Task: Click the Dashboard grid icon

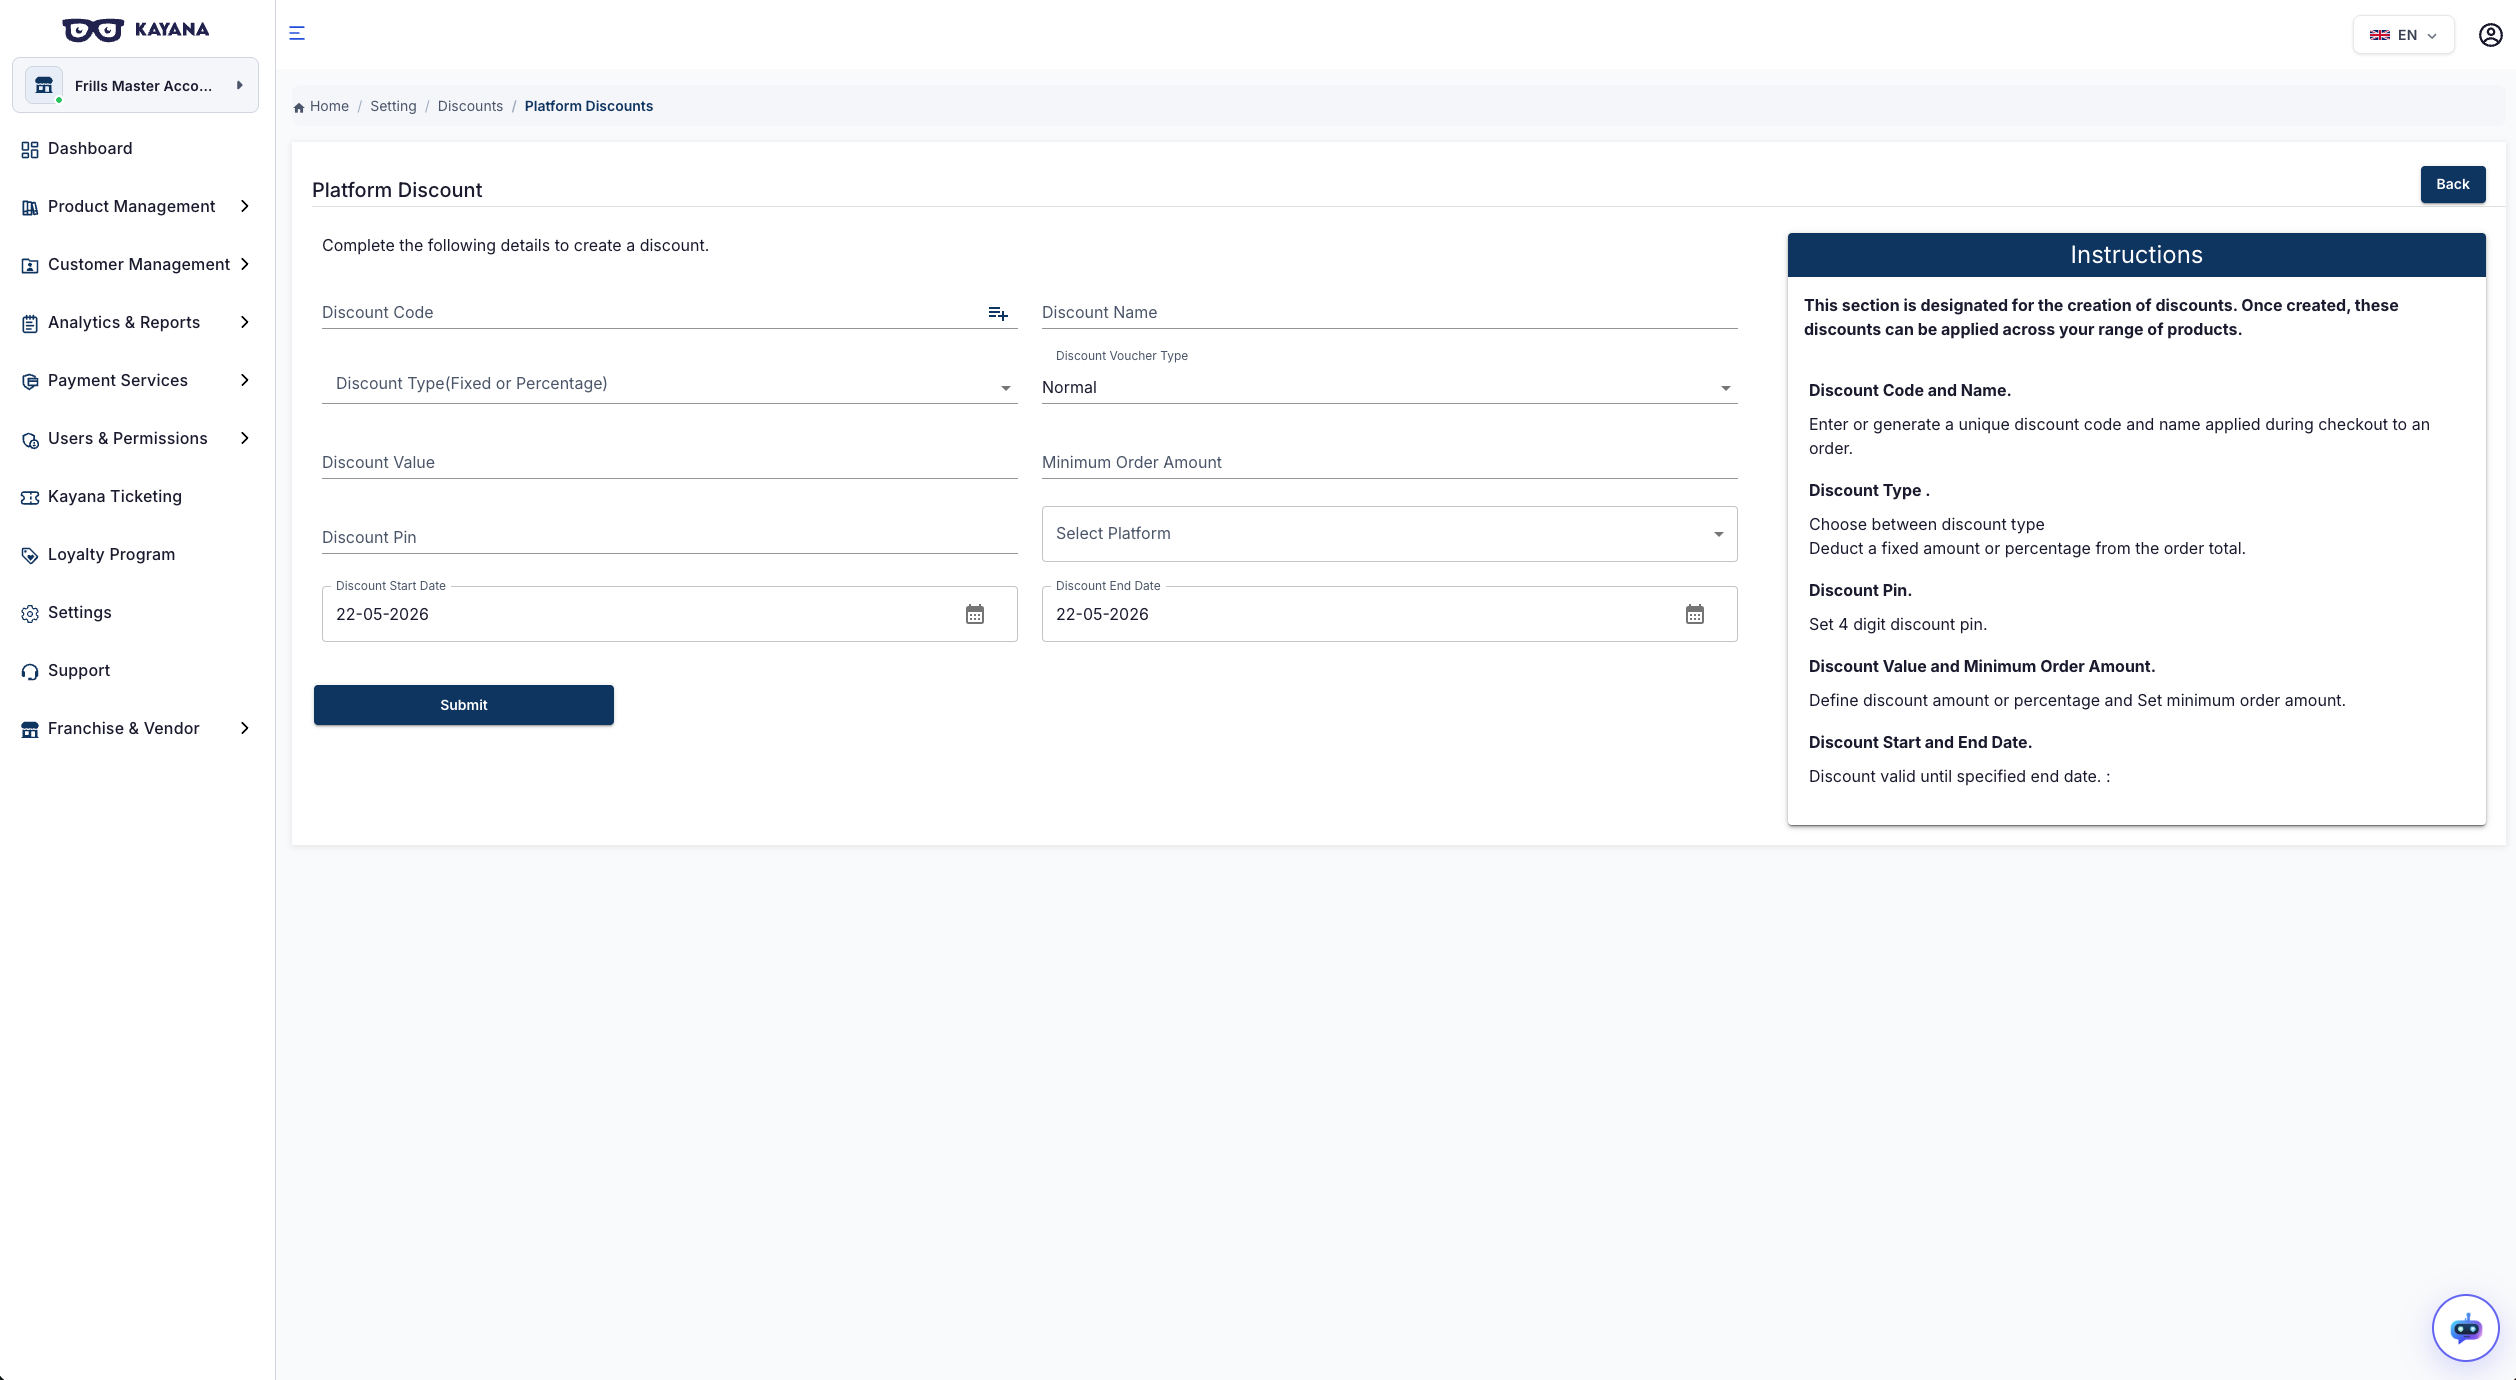Action: pos(30,149)
